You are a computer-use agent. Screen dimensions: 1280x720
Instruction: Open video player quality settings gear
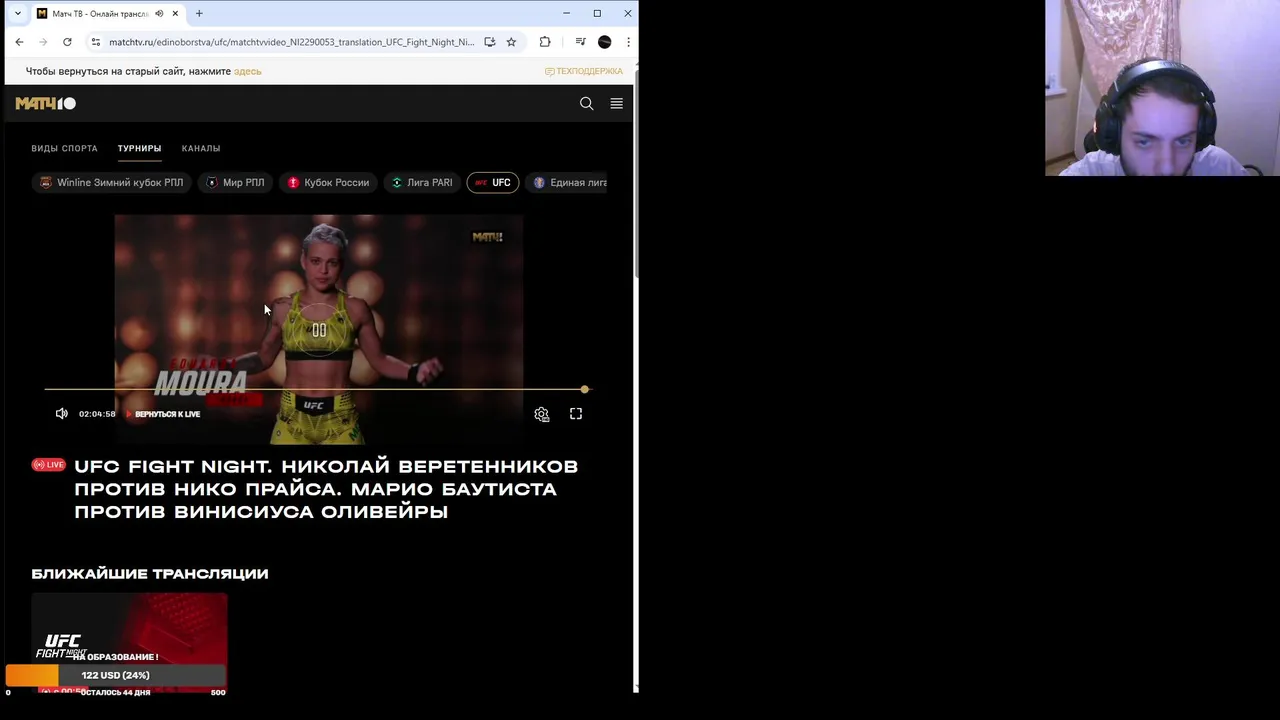coord(542,414)
